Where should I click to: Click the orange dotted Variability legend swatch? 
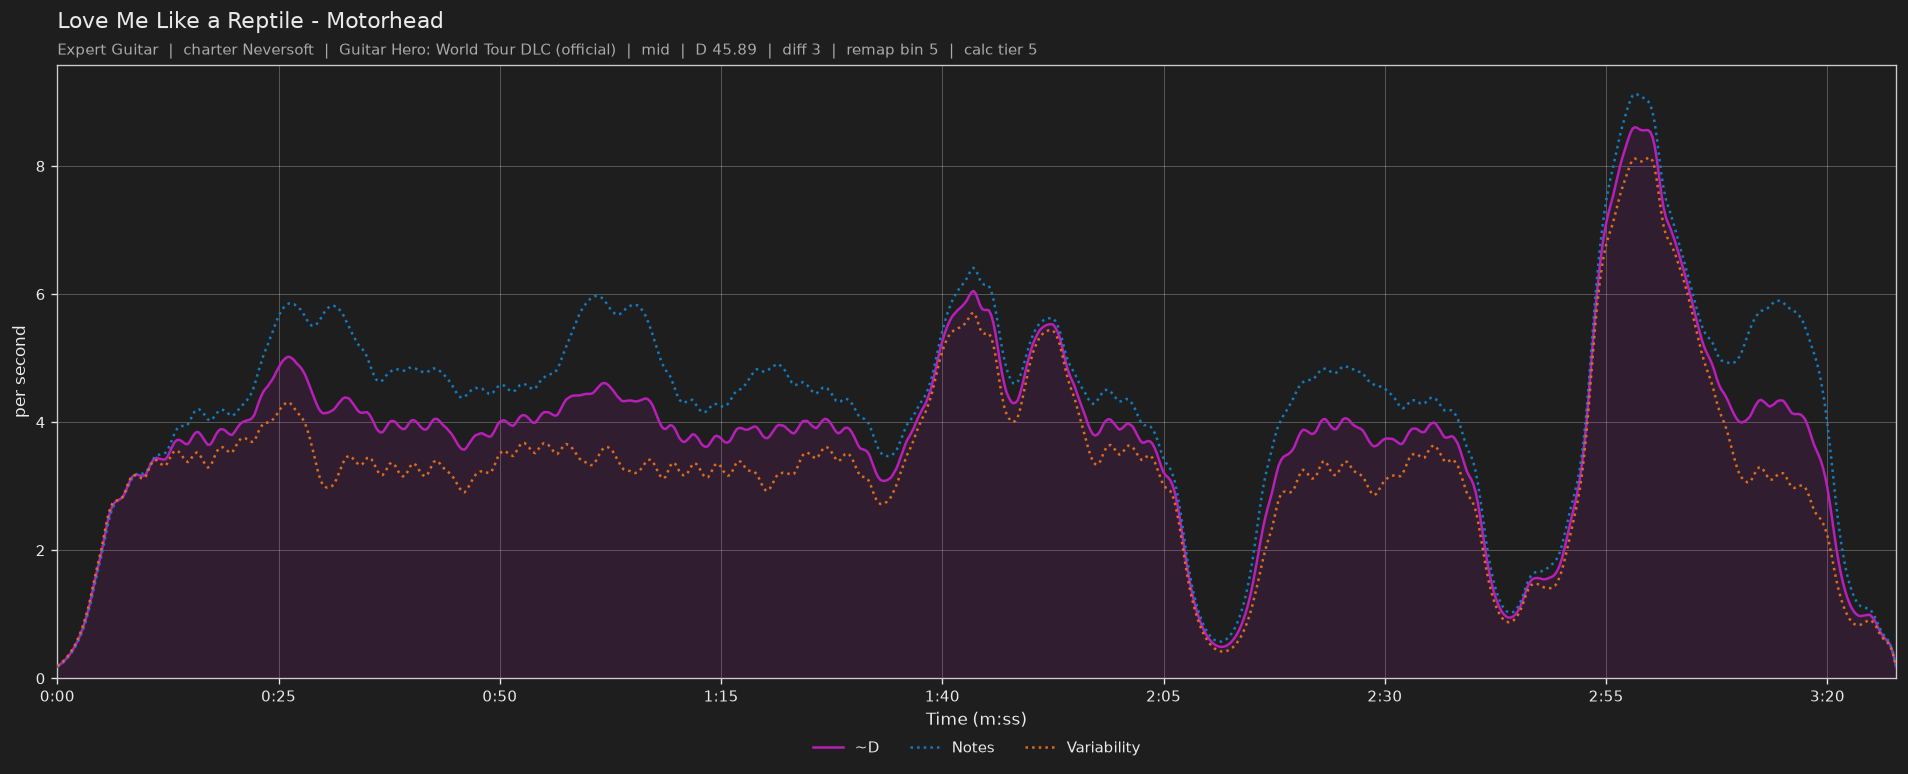pyautogui.click(x=1041, y=748)
